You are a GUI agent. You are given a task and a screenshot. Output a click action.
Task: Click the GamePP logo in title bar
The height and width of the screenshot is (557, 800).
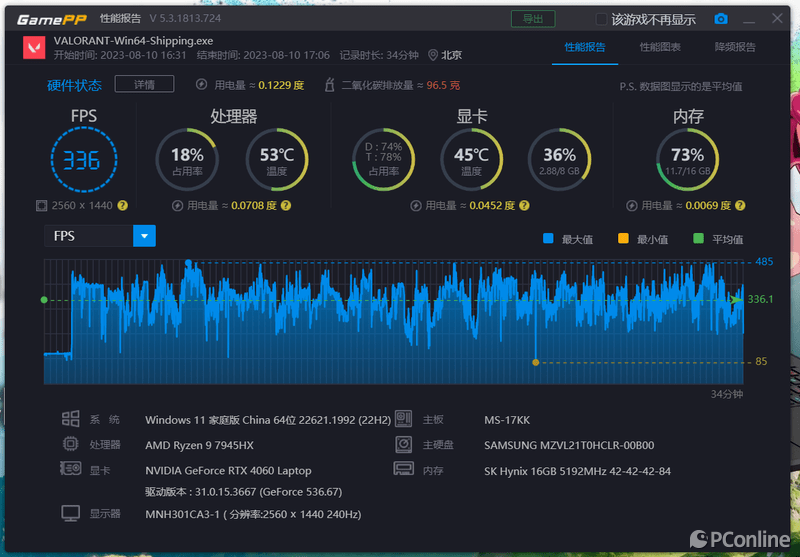pyautogui.click(x=52, y=19)
